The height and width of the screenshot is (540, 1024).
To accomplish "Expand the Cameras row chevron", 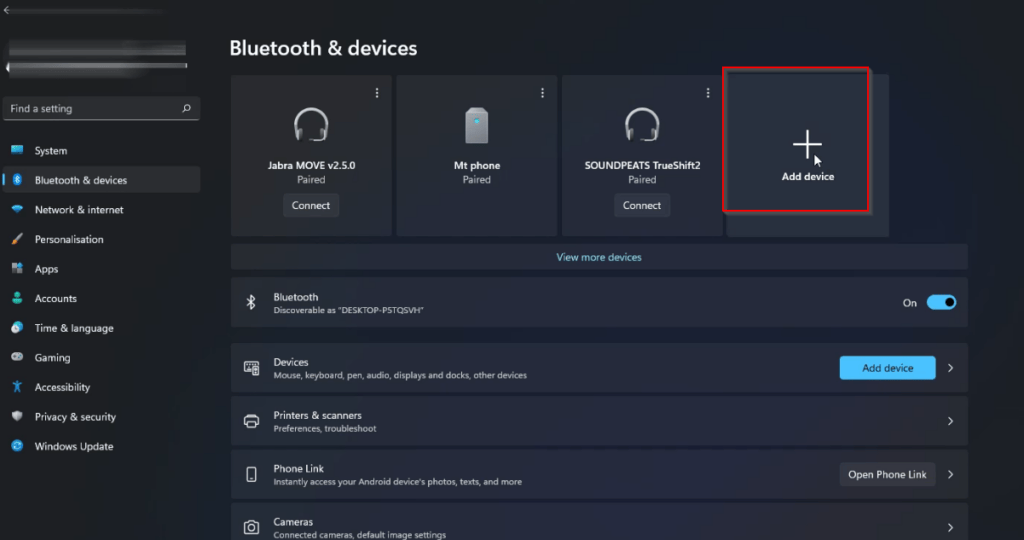I will [x=951, y=528].
